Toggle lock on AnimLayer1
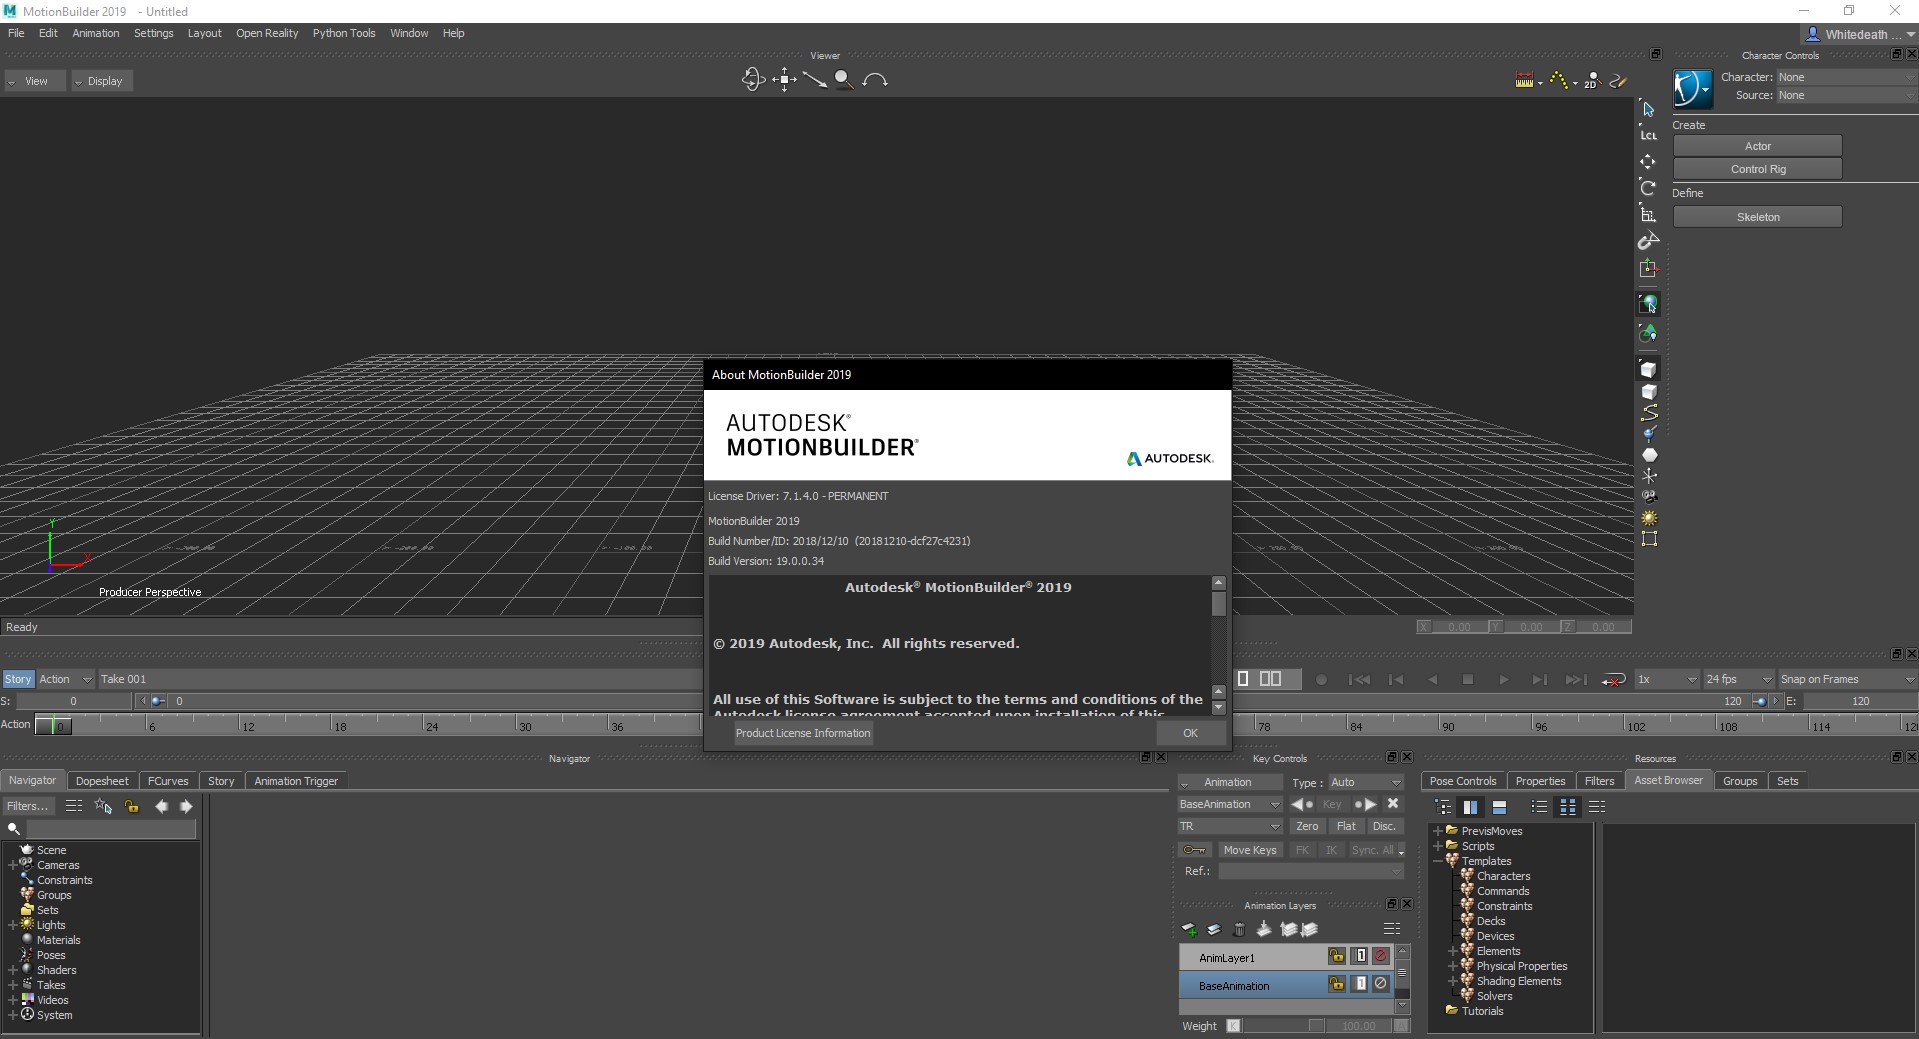1919x1039 pixels. click(1337, 956)
